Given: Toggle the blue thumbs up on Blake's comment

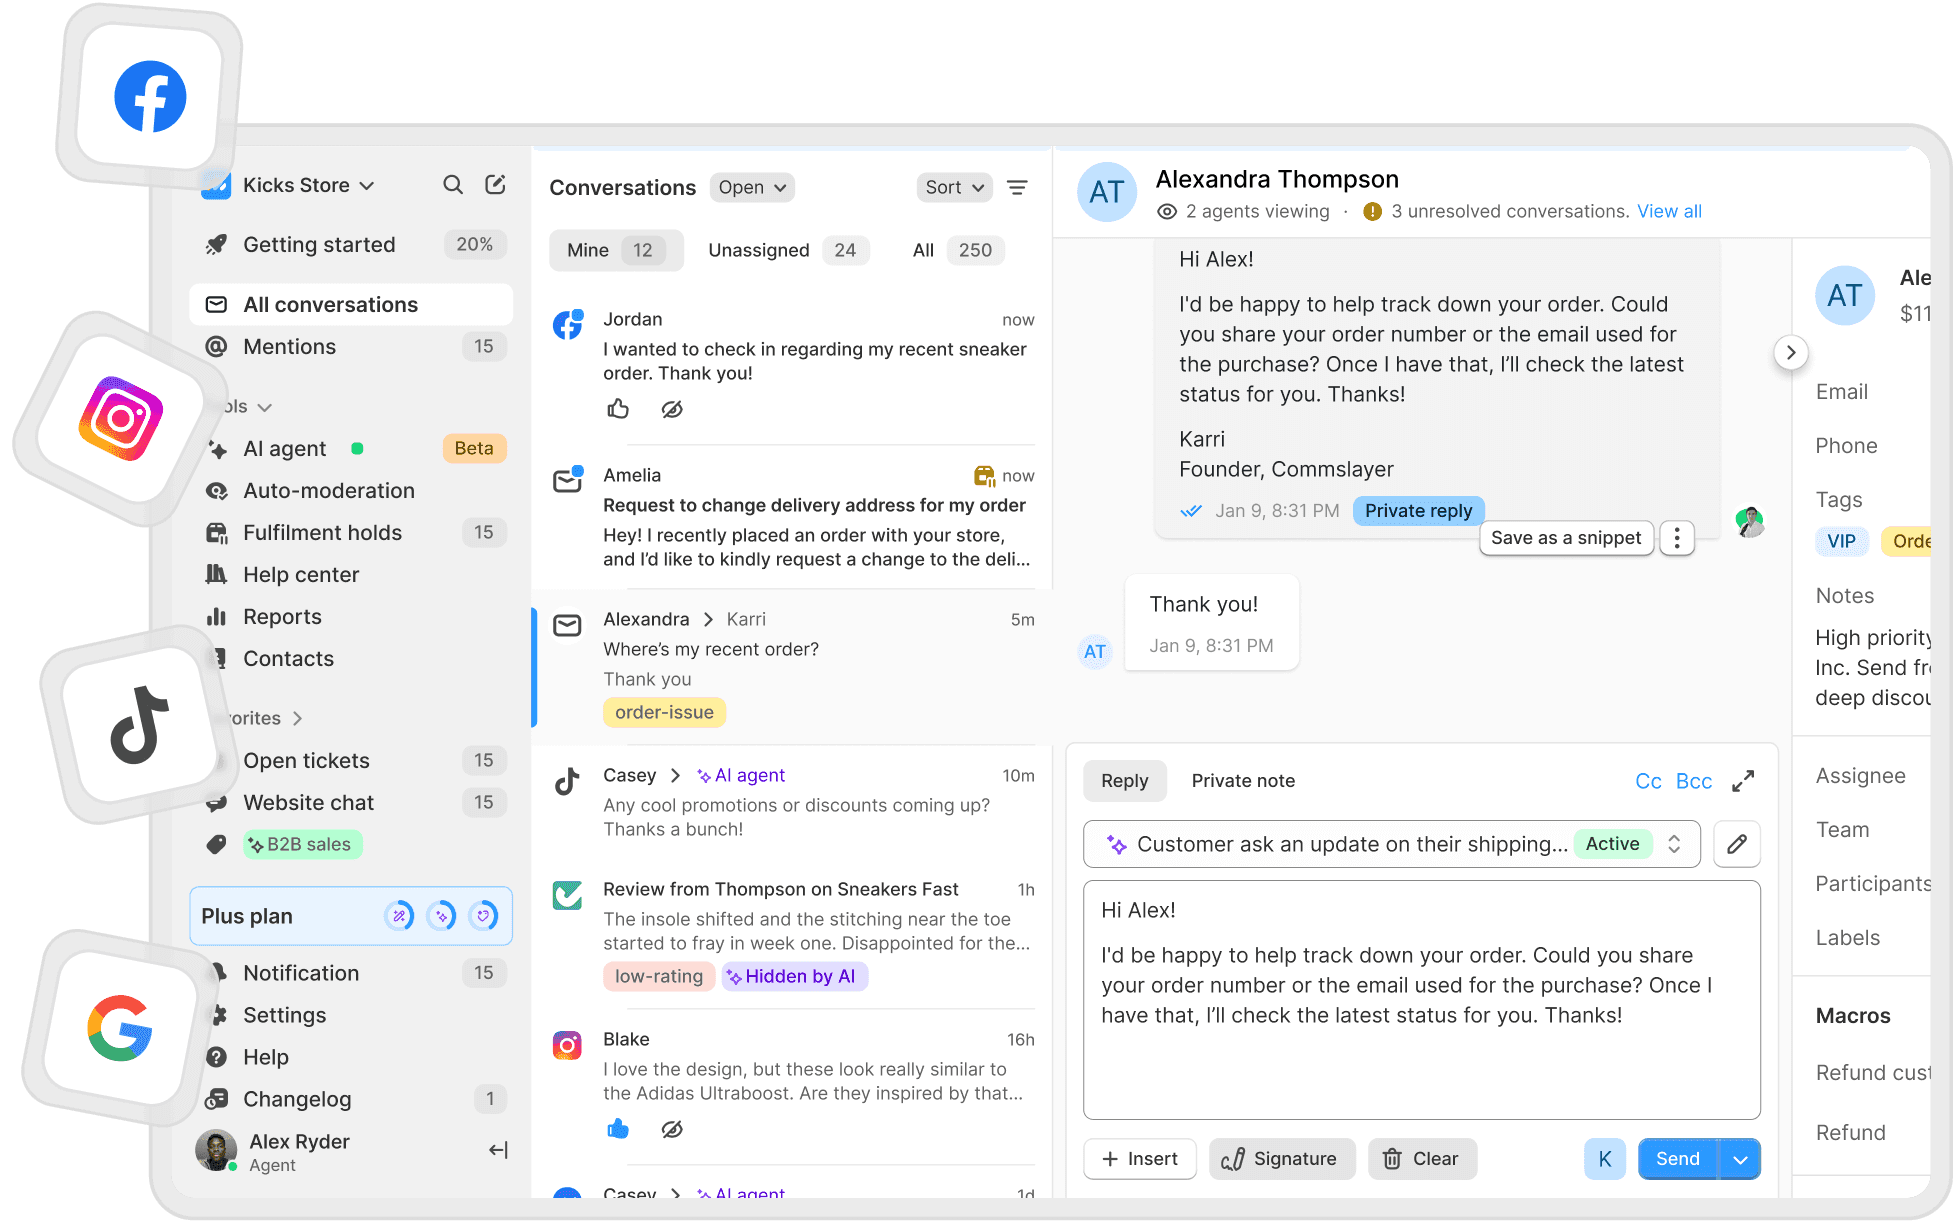Looking at the screenshot, I should tap(618, 1129).
